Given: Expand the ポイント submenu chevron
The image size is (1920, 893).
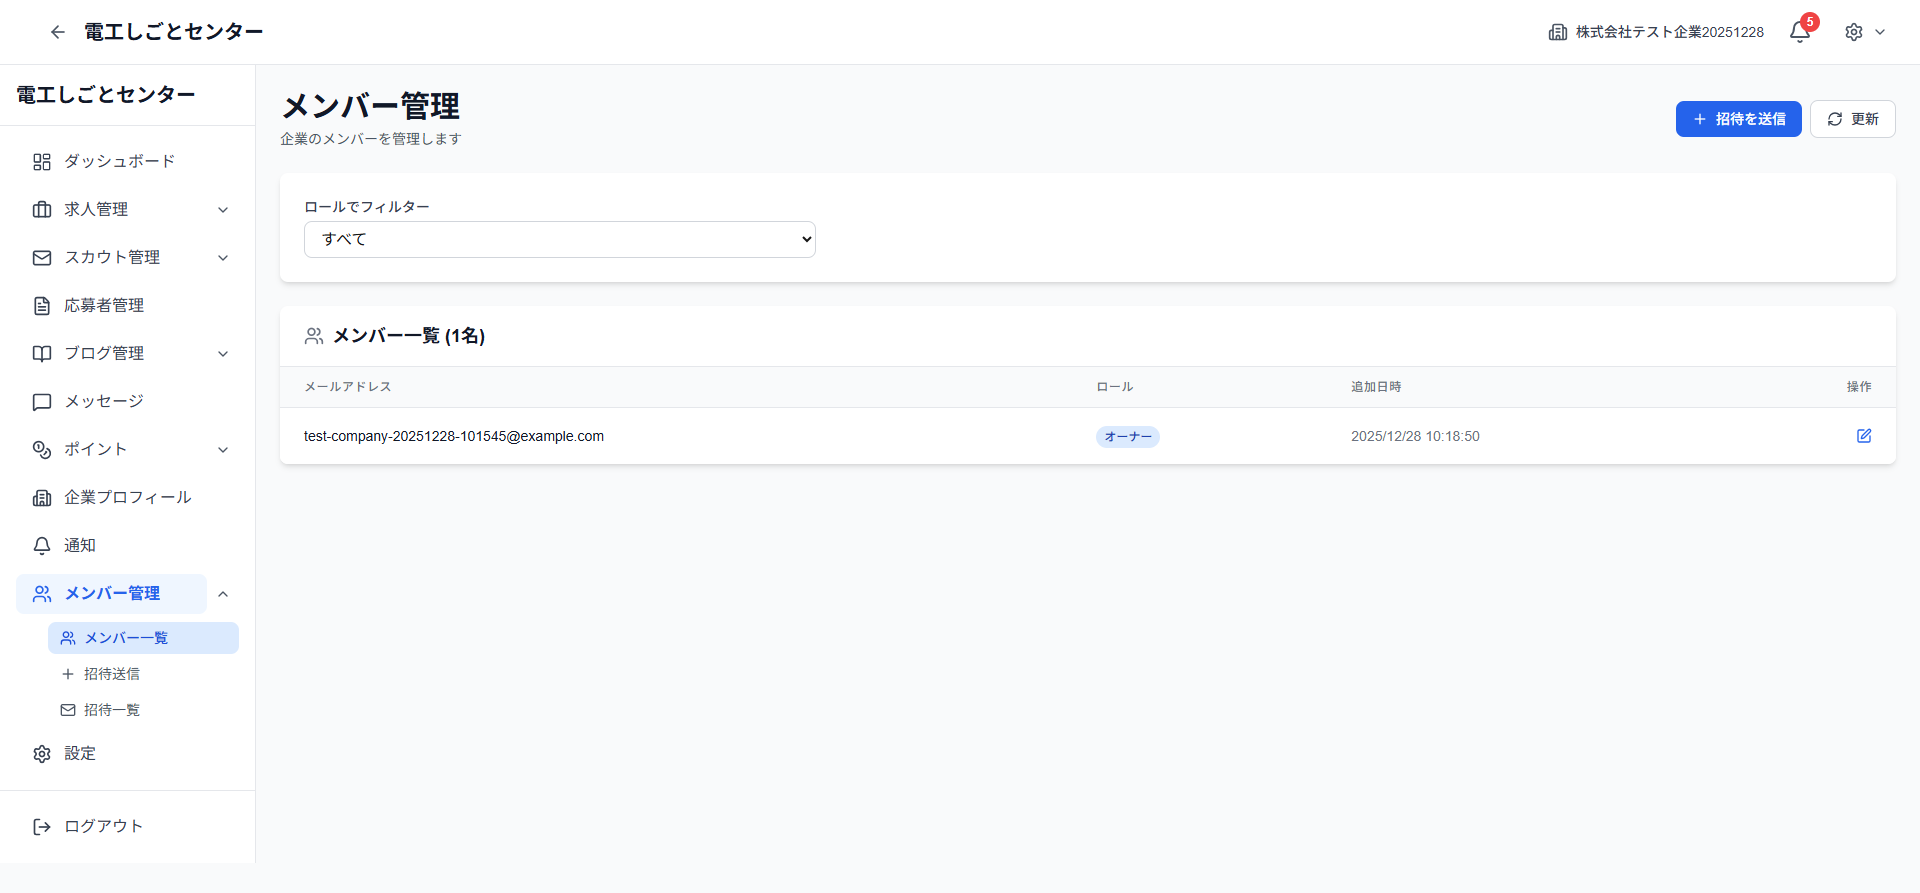Looking at the screenshot, I should pyautogui.click(x=223, y=450).
